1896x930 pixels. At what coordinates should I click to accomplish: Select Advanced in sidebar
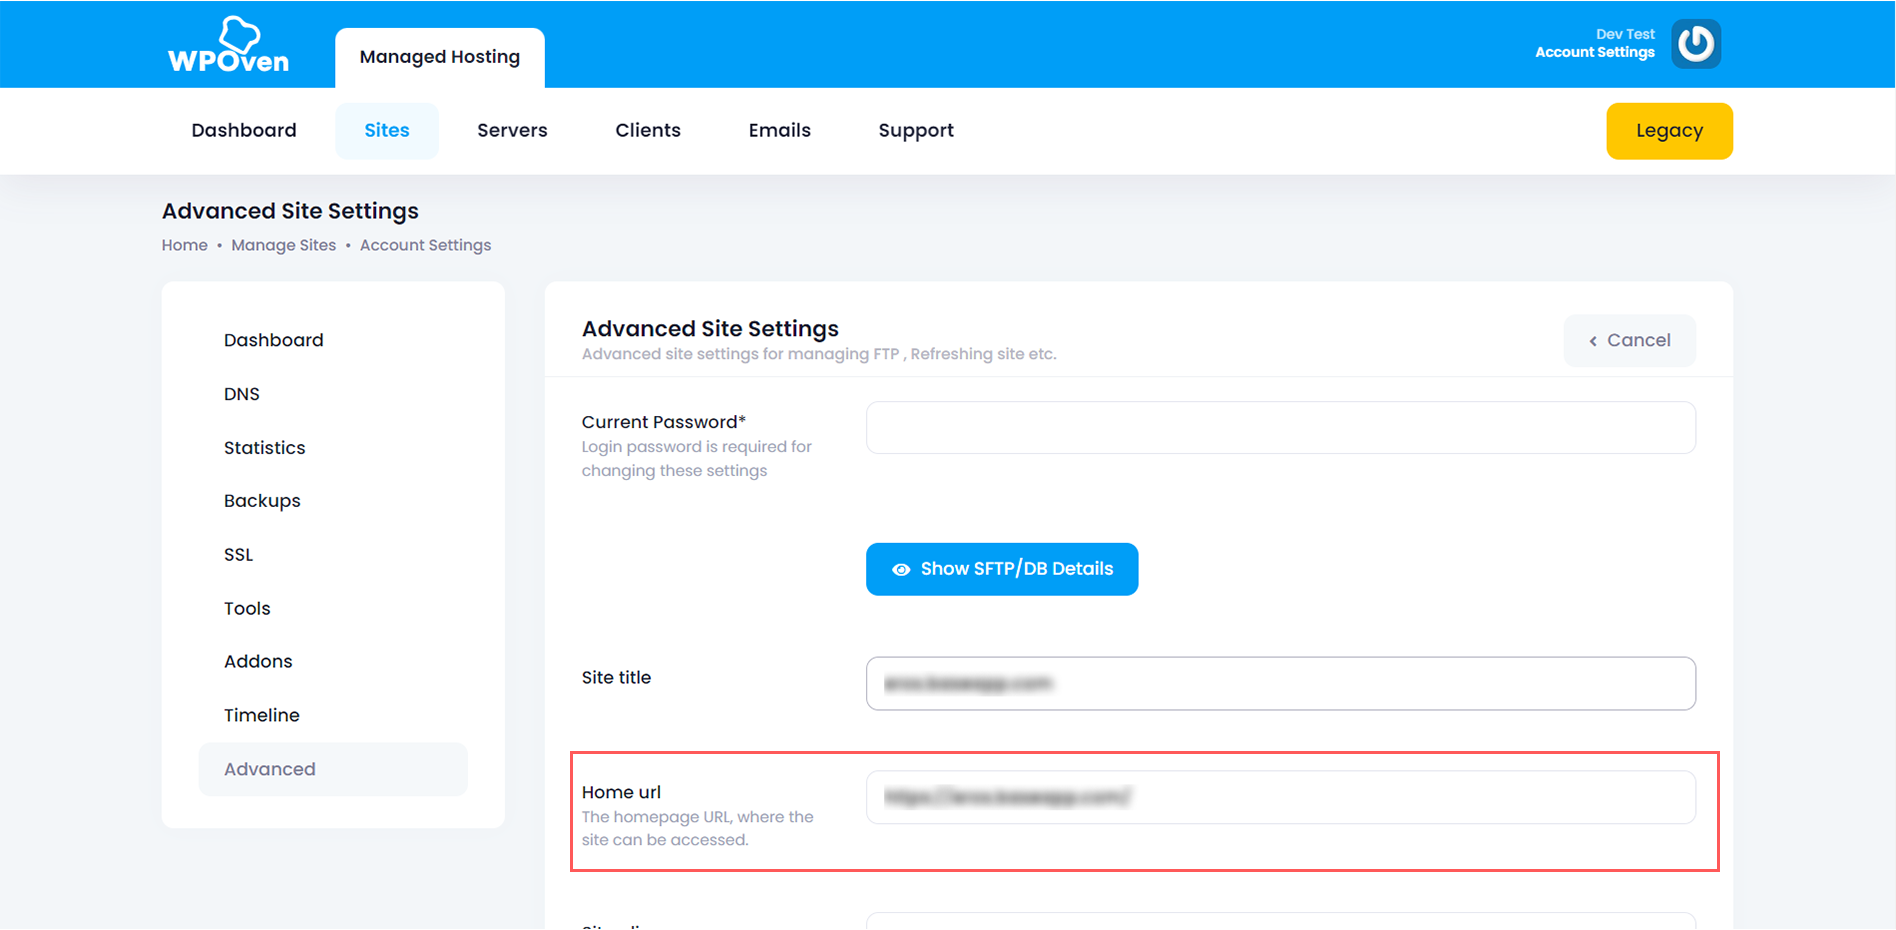click(x=333, y=769)
